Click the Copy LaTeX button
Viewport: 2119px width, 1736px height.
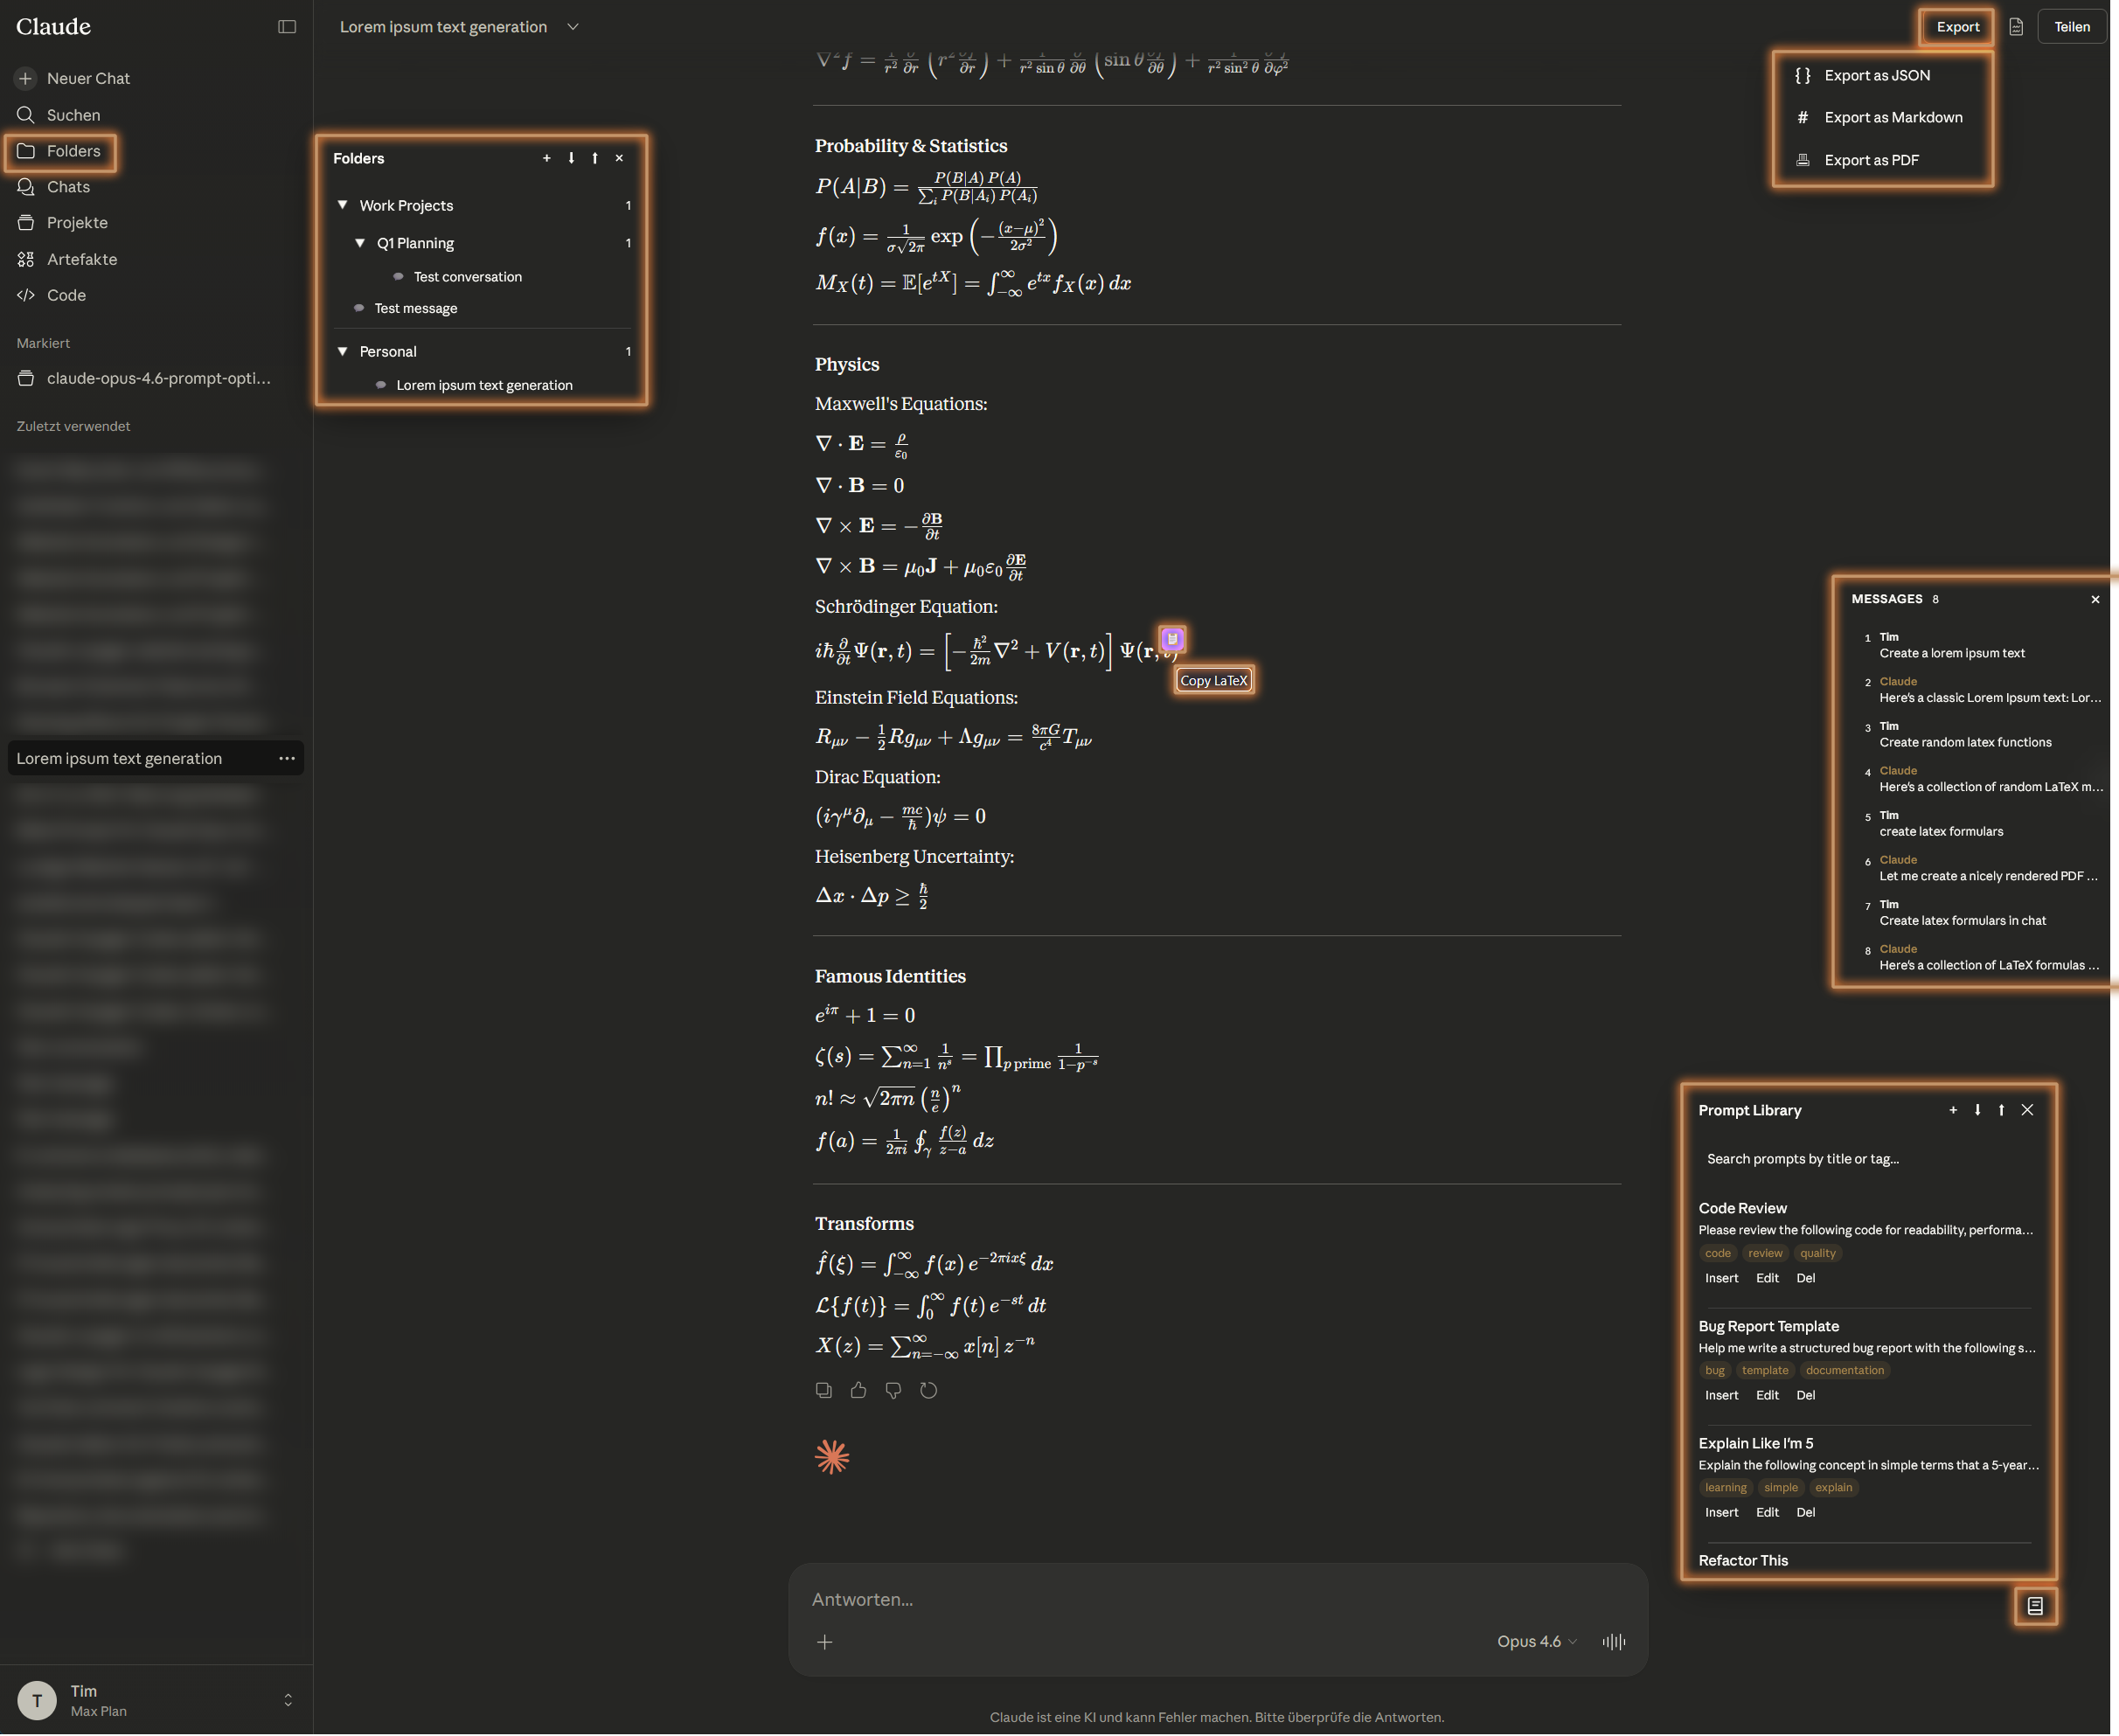click(x=1214, y=681)
